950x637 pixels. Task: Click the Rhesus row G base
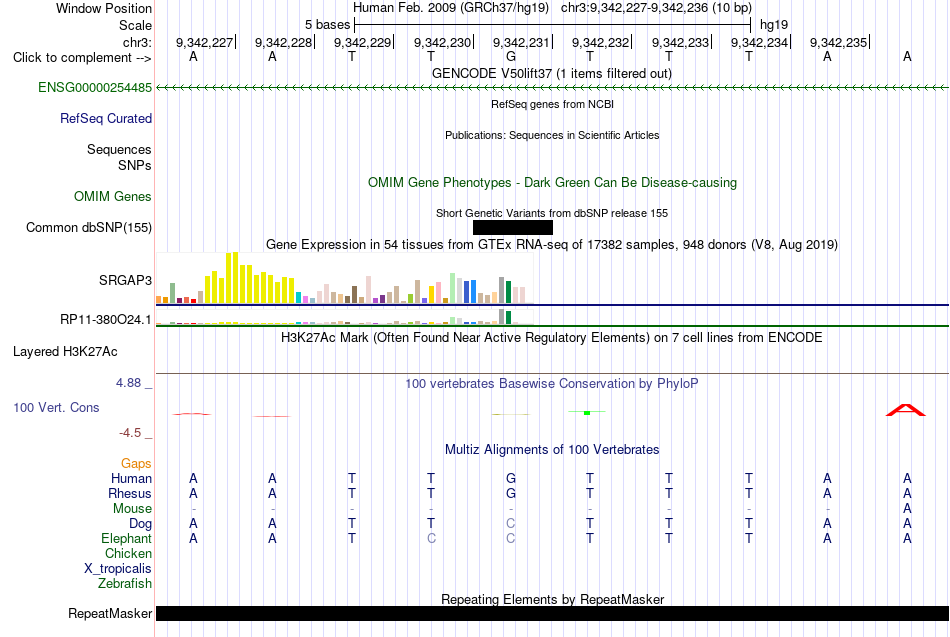(511, 493)
